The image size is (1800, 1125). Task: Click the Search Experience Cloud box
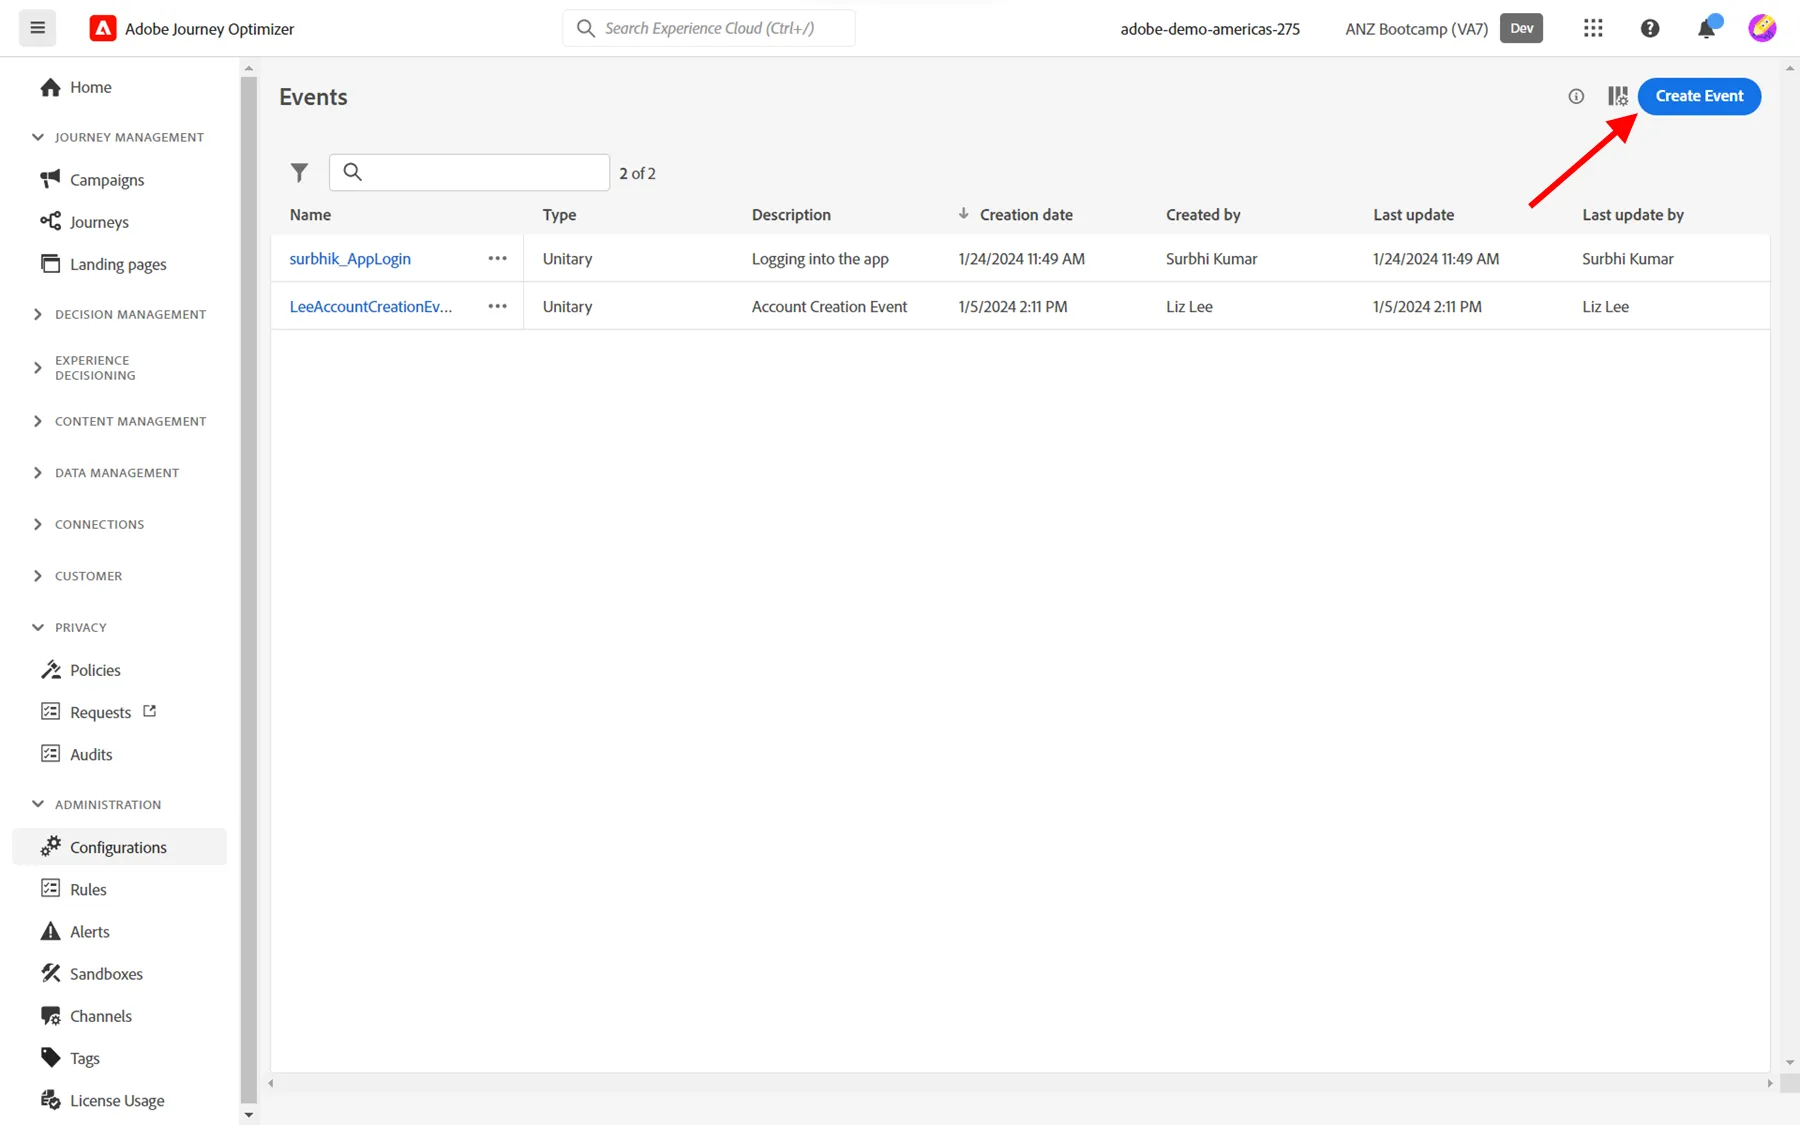[709, 28]
